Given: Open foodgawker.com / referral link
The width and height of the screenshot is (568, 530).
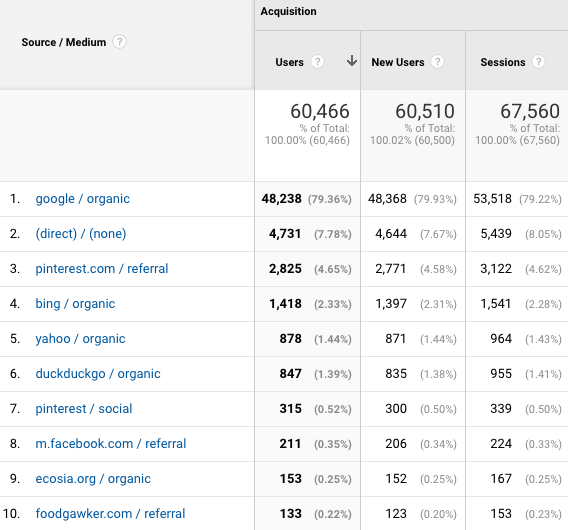Looking at the screenshot, I should 110,514.
